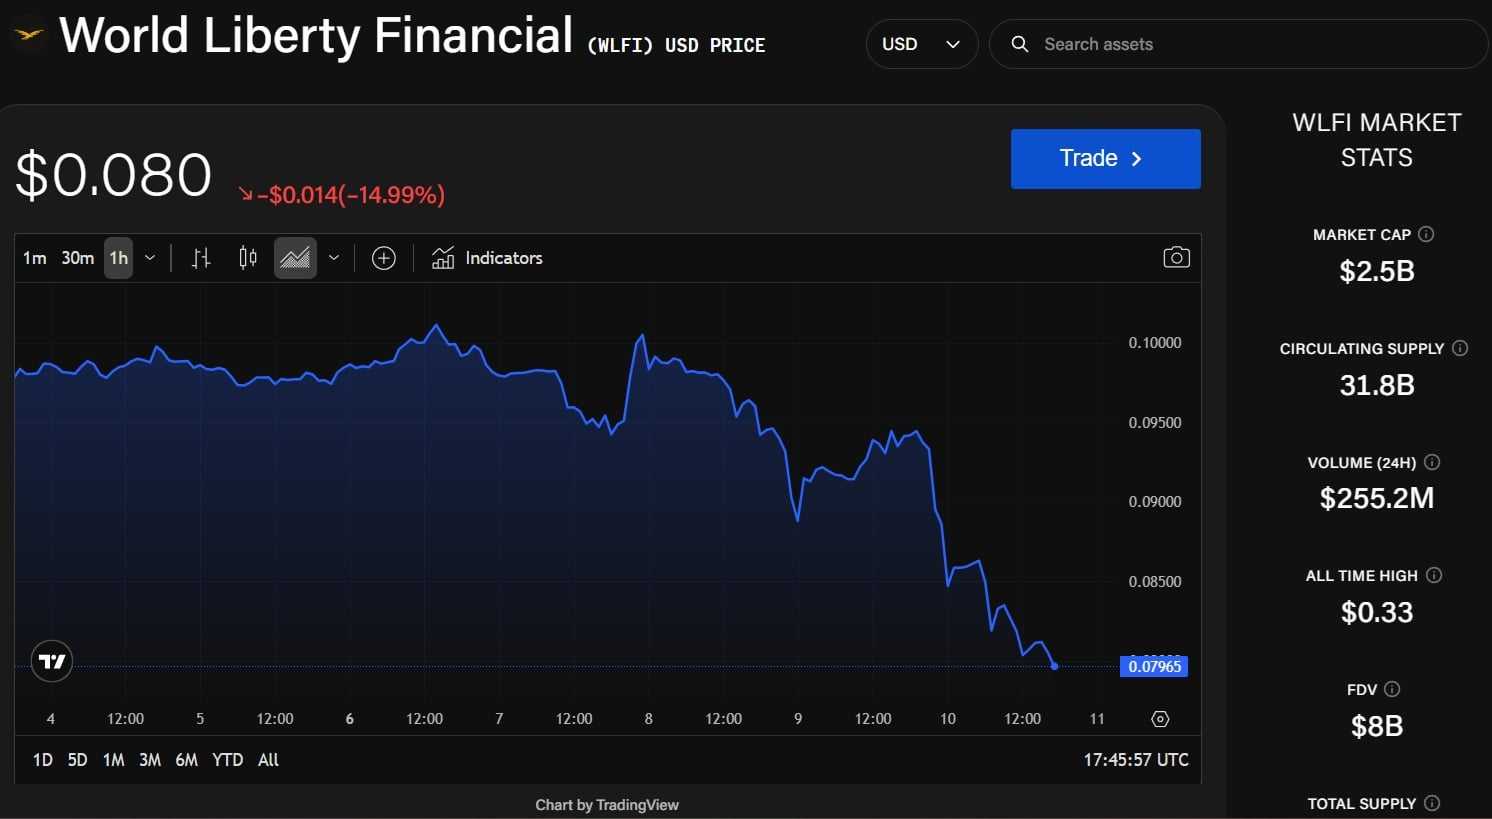Open the USD currency dropdown
This screenshot has height=819, width=1492.
921,44
